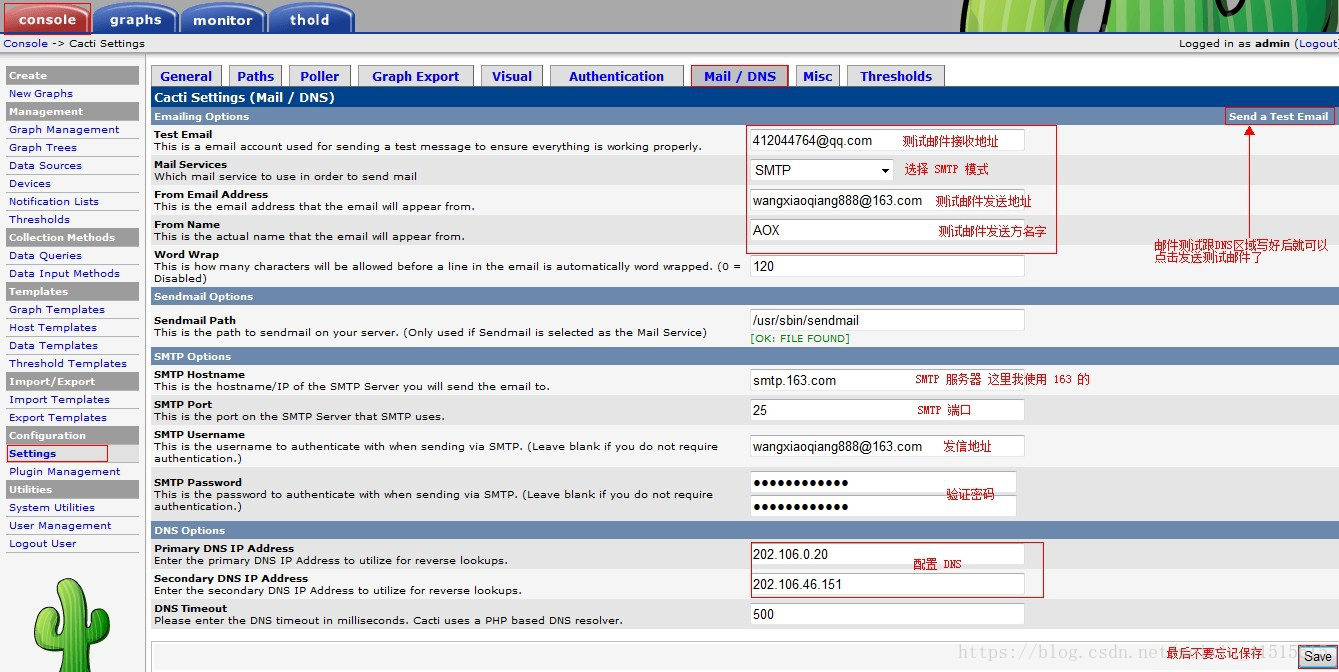
Task: Focus the SMTP Port field
Action: 887,411
